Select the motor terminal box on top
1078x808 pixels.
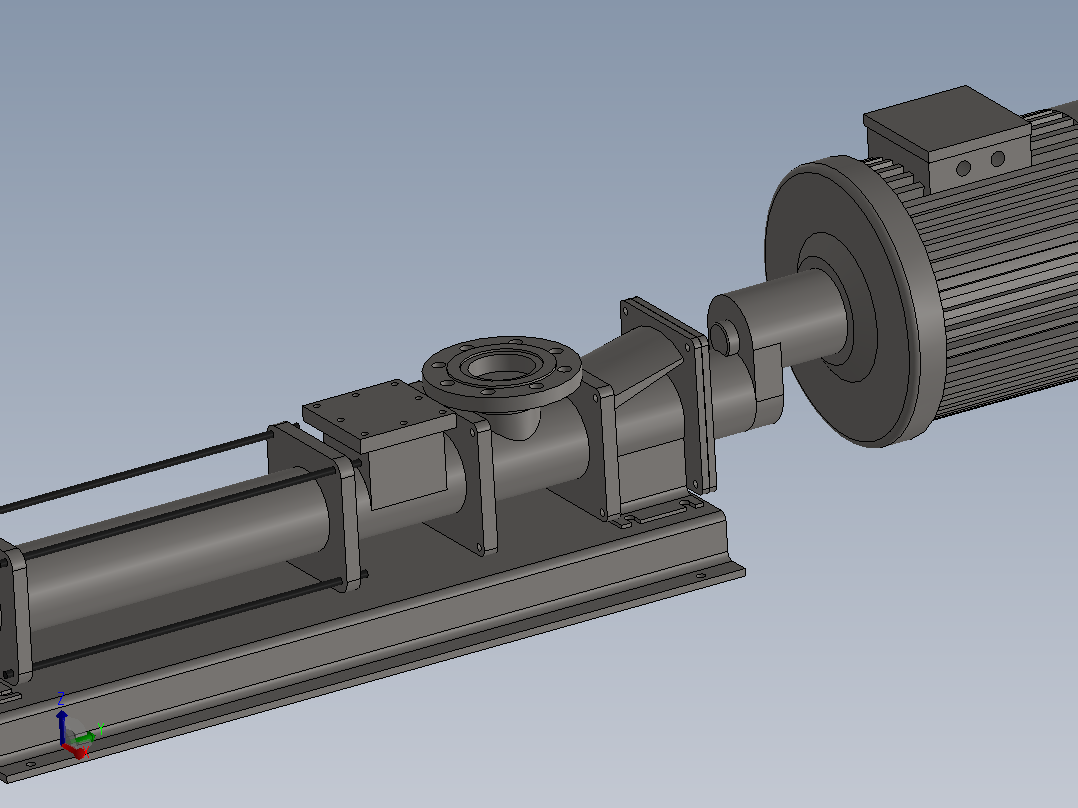click(947, 138)
